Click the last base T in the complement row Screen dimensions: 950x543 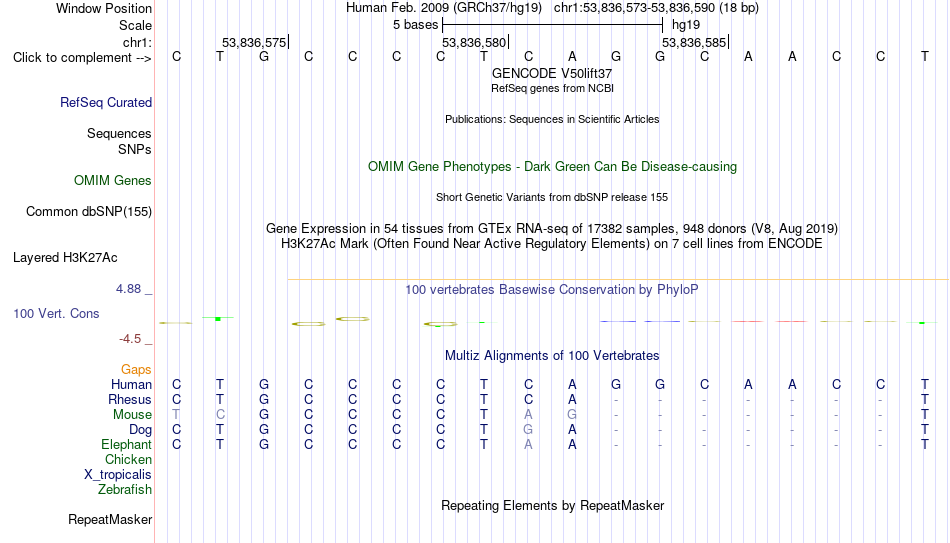click(925, 57)
